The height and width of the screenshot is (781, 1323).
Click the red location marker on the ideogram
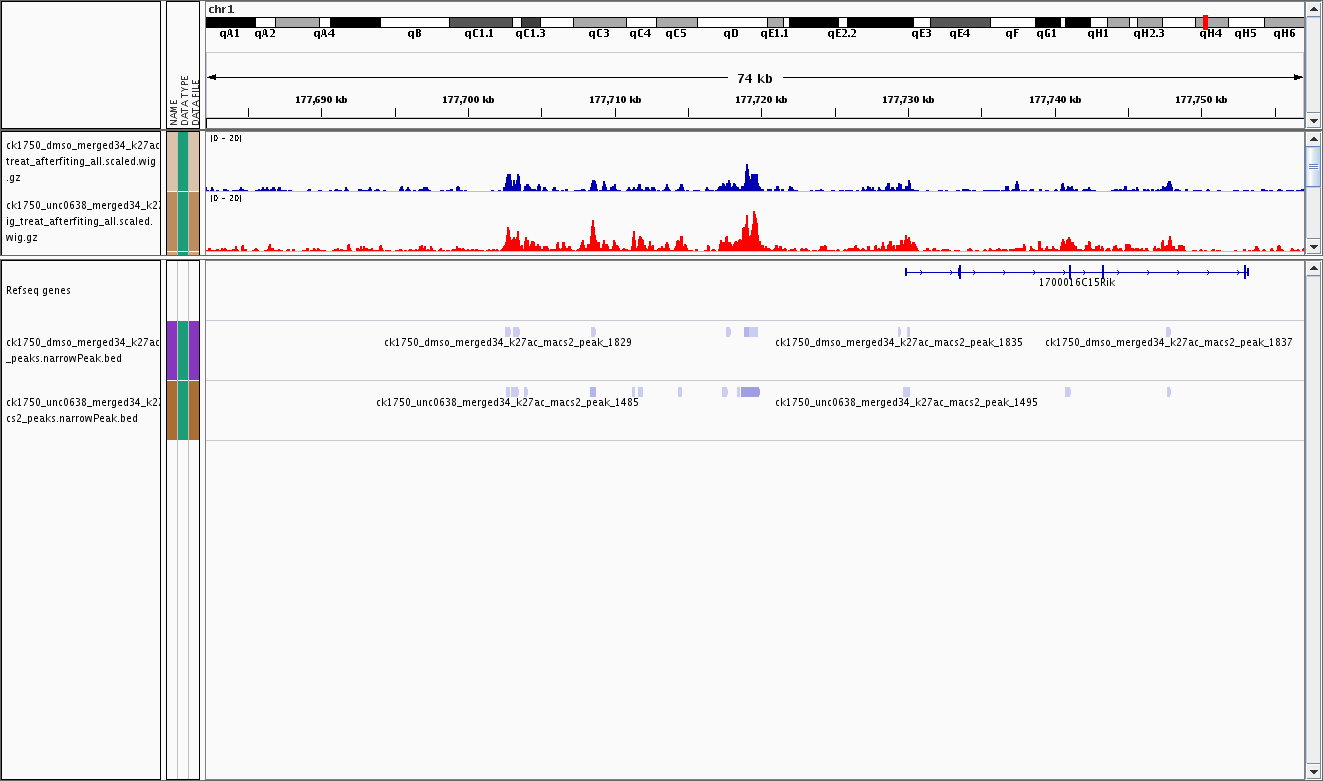1205,21
